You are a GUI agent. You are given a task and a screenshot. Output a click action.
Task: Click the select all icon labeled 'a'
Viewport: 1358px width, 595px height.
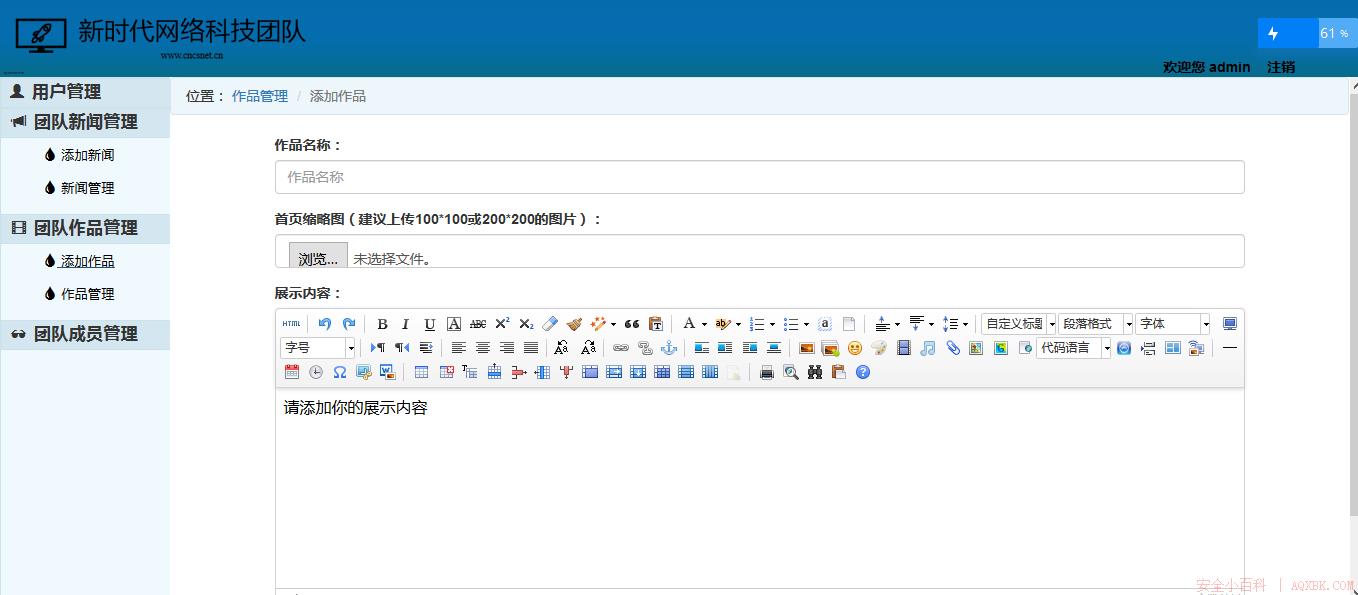pos(824,324)
